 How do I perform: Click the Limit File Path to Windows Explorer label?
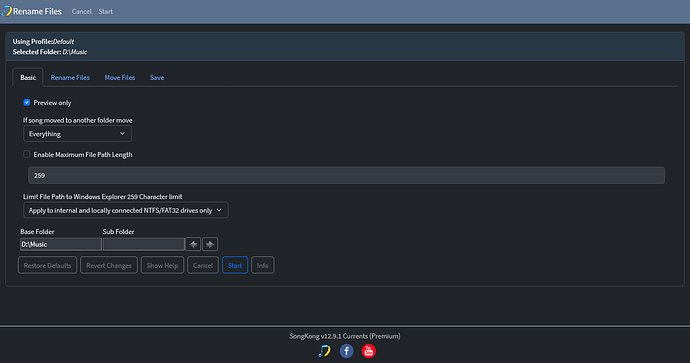tap(103, 197)
